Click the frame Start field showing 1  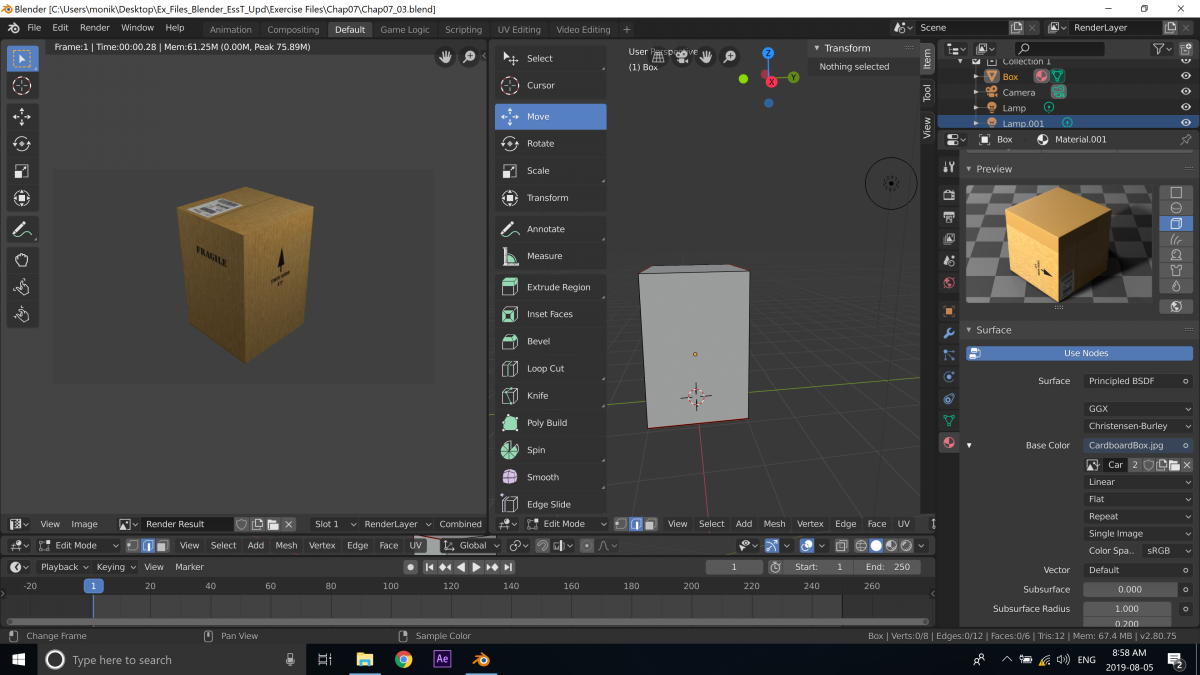click(x=821, y=566)
